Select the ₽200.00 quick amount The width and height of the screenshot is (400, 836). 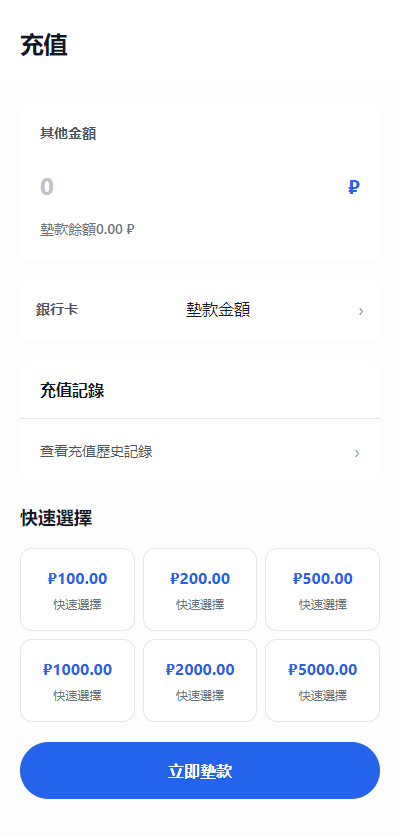point(200,589)
